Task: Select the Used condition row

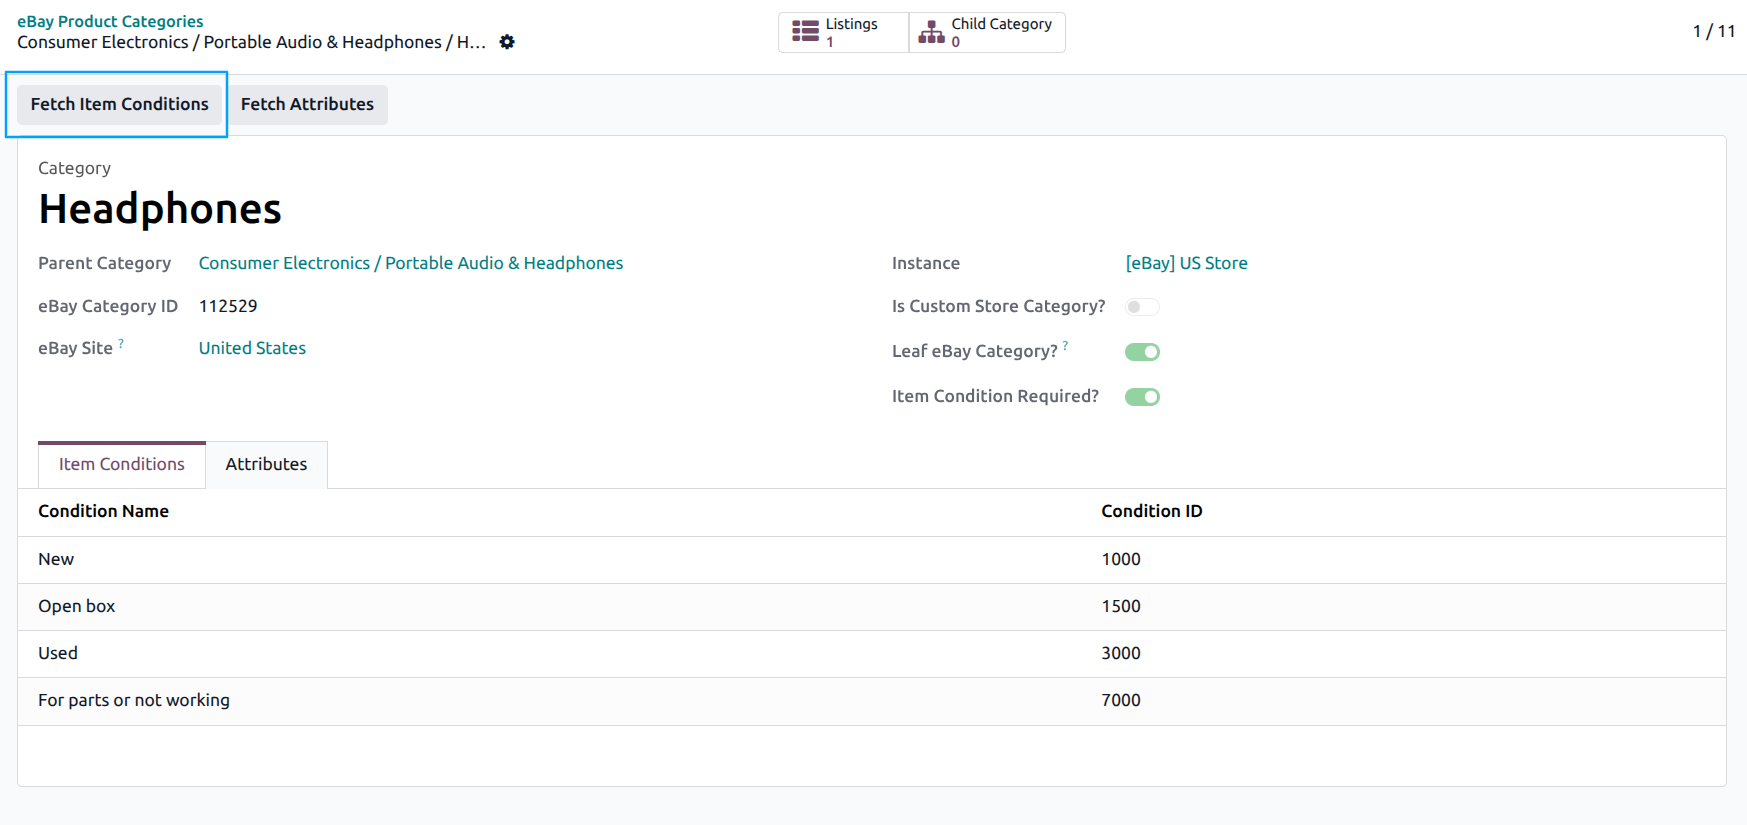Action: (x=872, y=654)
